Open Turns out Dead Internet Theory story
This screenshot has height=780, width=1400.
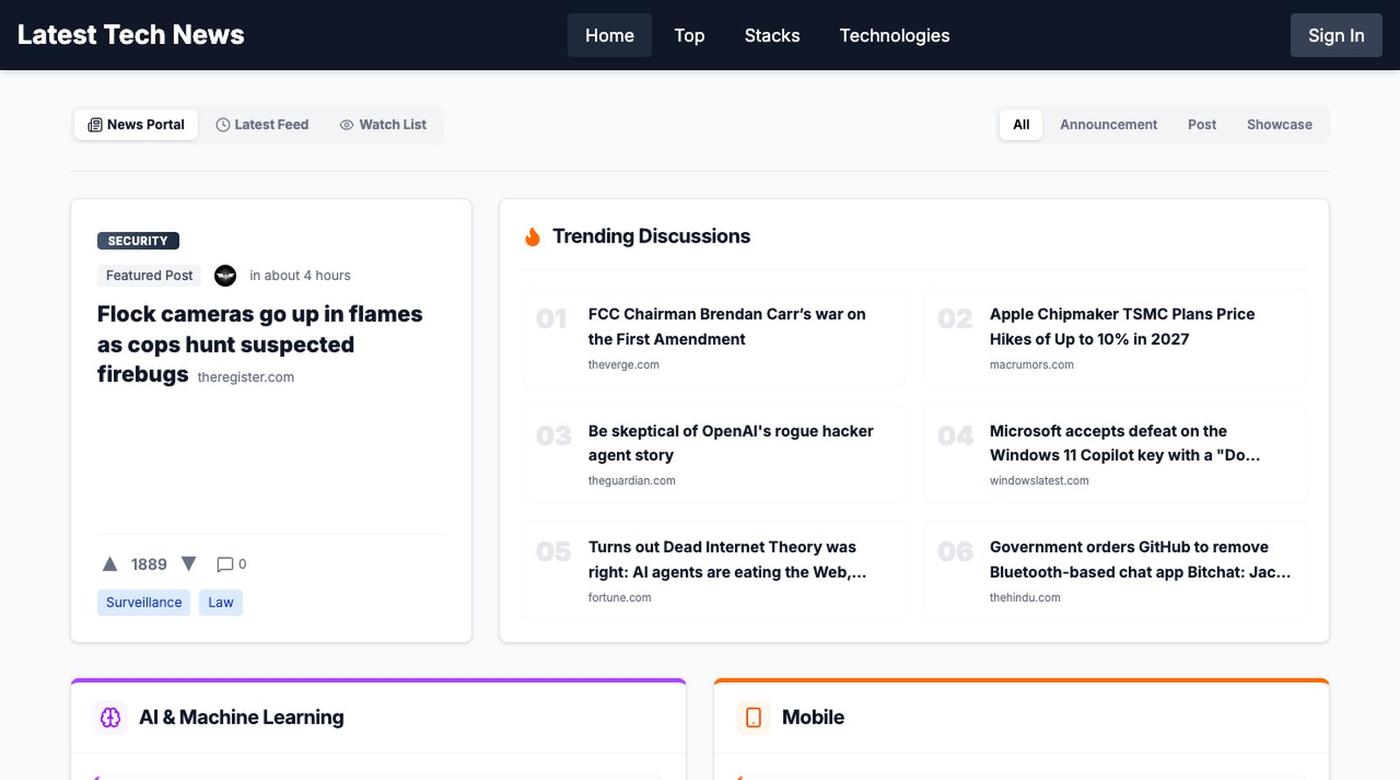coord(727,559)
